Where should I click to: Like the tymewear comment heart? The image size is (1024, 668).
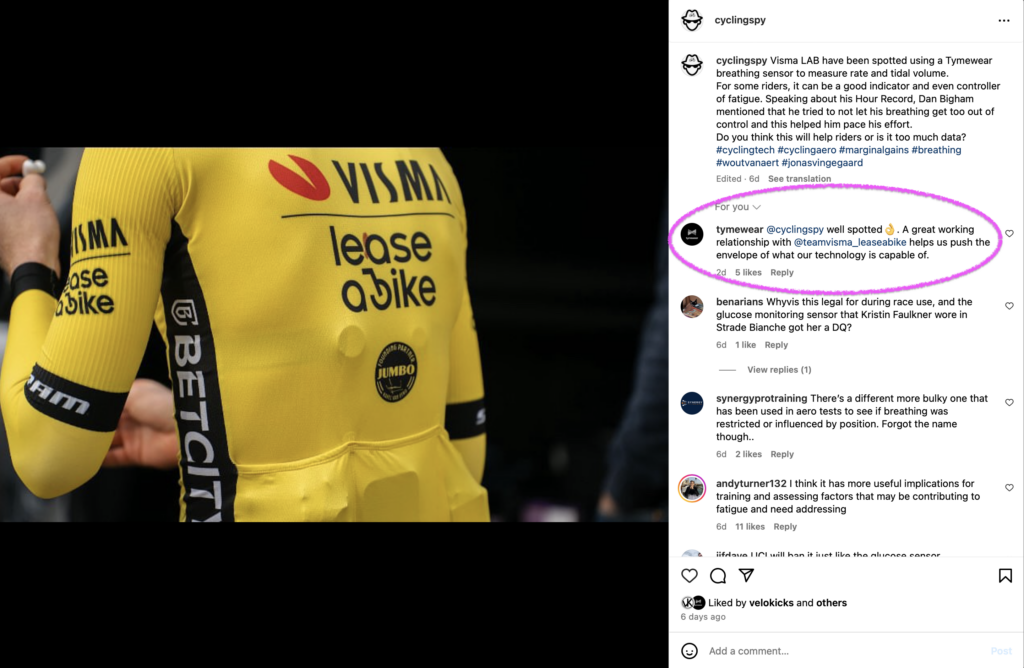coord(1009,233)
